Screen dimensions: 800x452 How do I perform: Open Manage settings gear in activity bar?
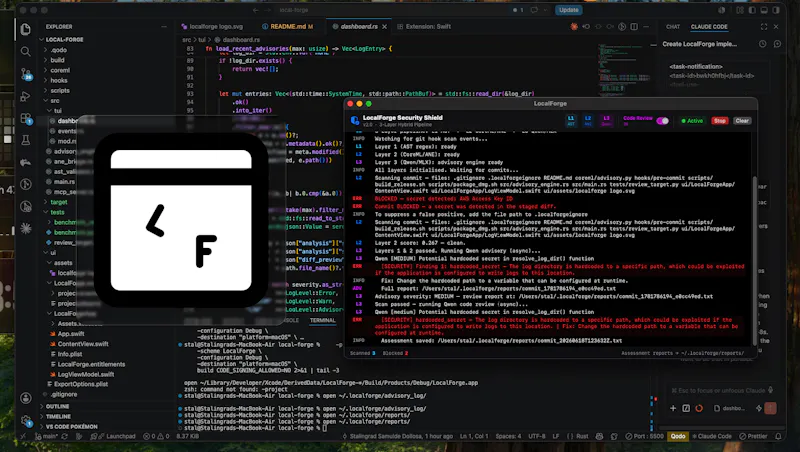point(26,420)
